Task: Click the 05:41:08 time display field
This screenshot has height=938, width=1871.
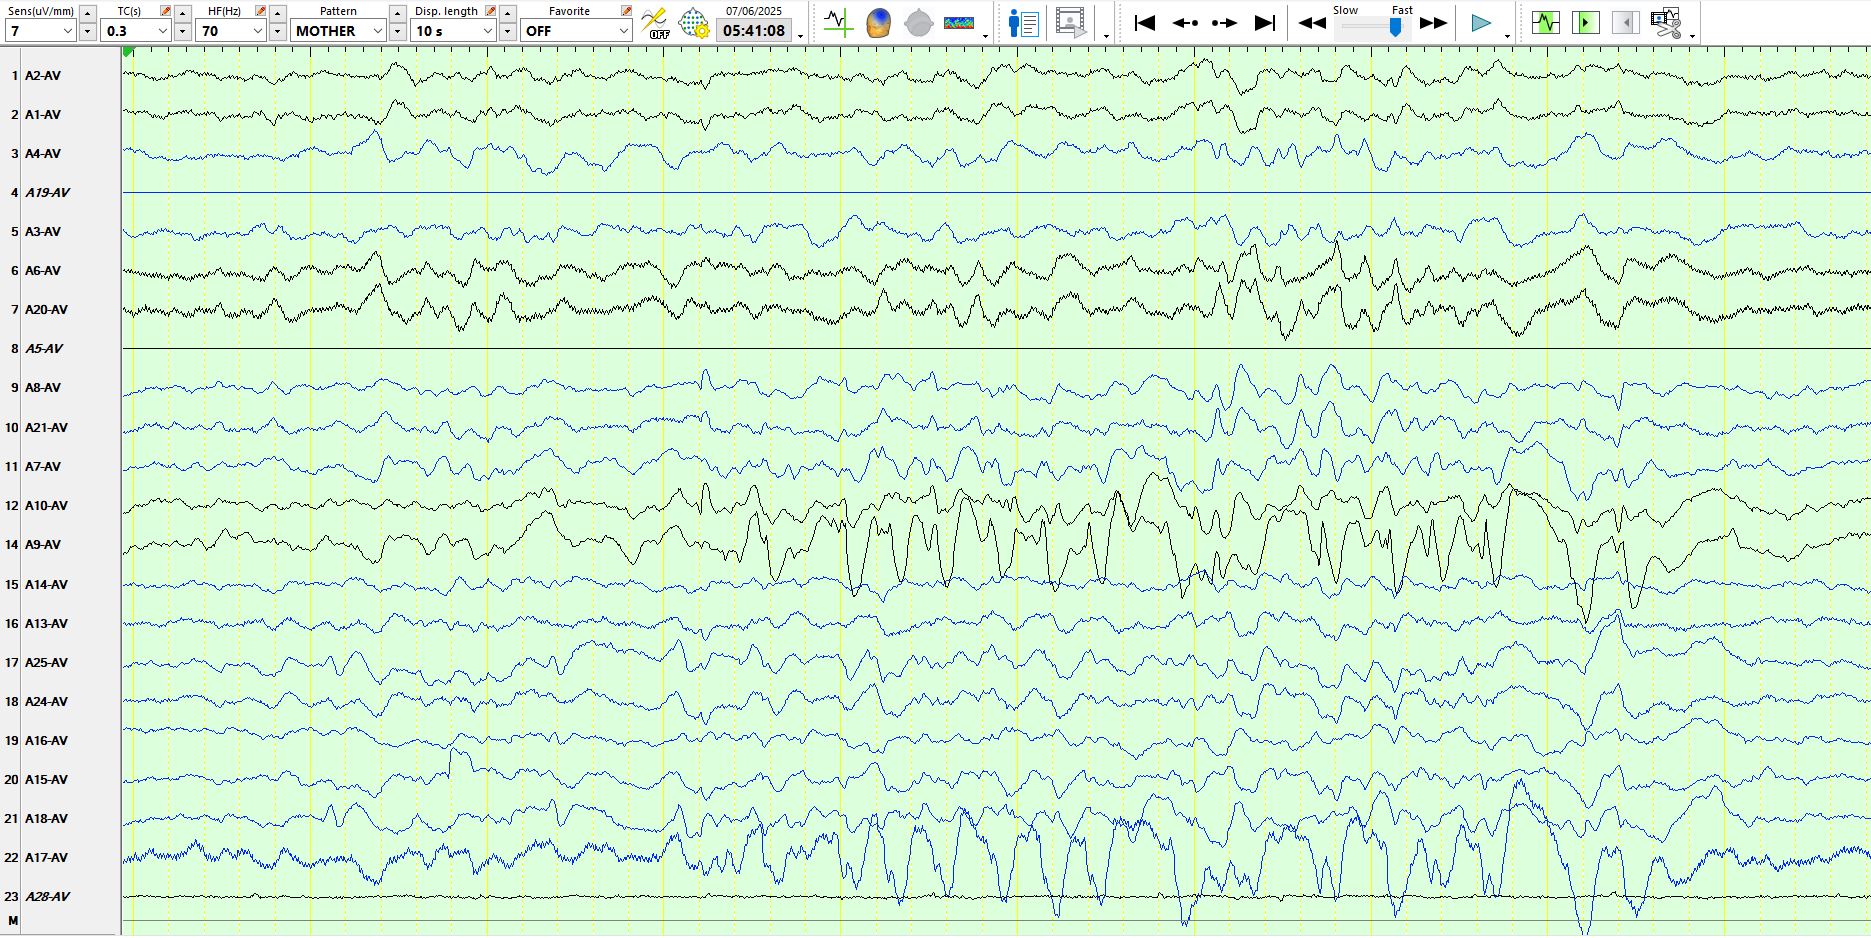Action: click(x=754, y=31)
